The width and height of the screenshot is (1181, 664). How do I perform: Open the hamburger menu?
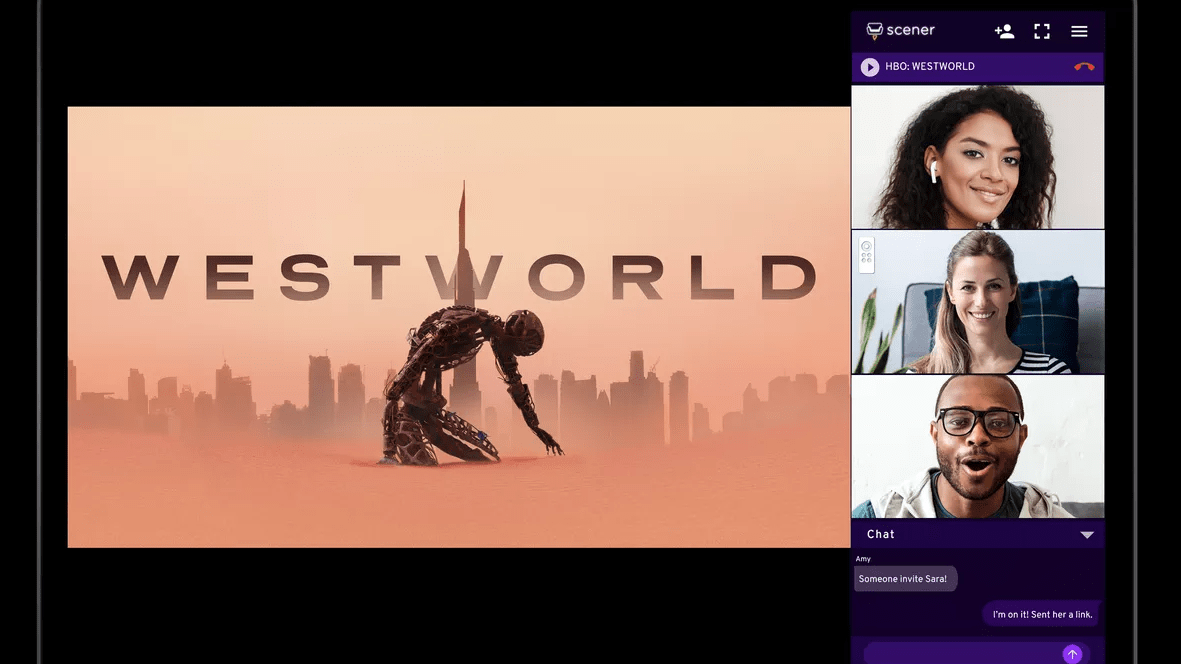[x=1079, y=31]
